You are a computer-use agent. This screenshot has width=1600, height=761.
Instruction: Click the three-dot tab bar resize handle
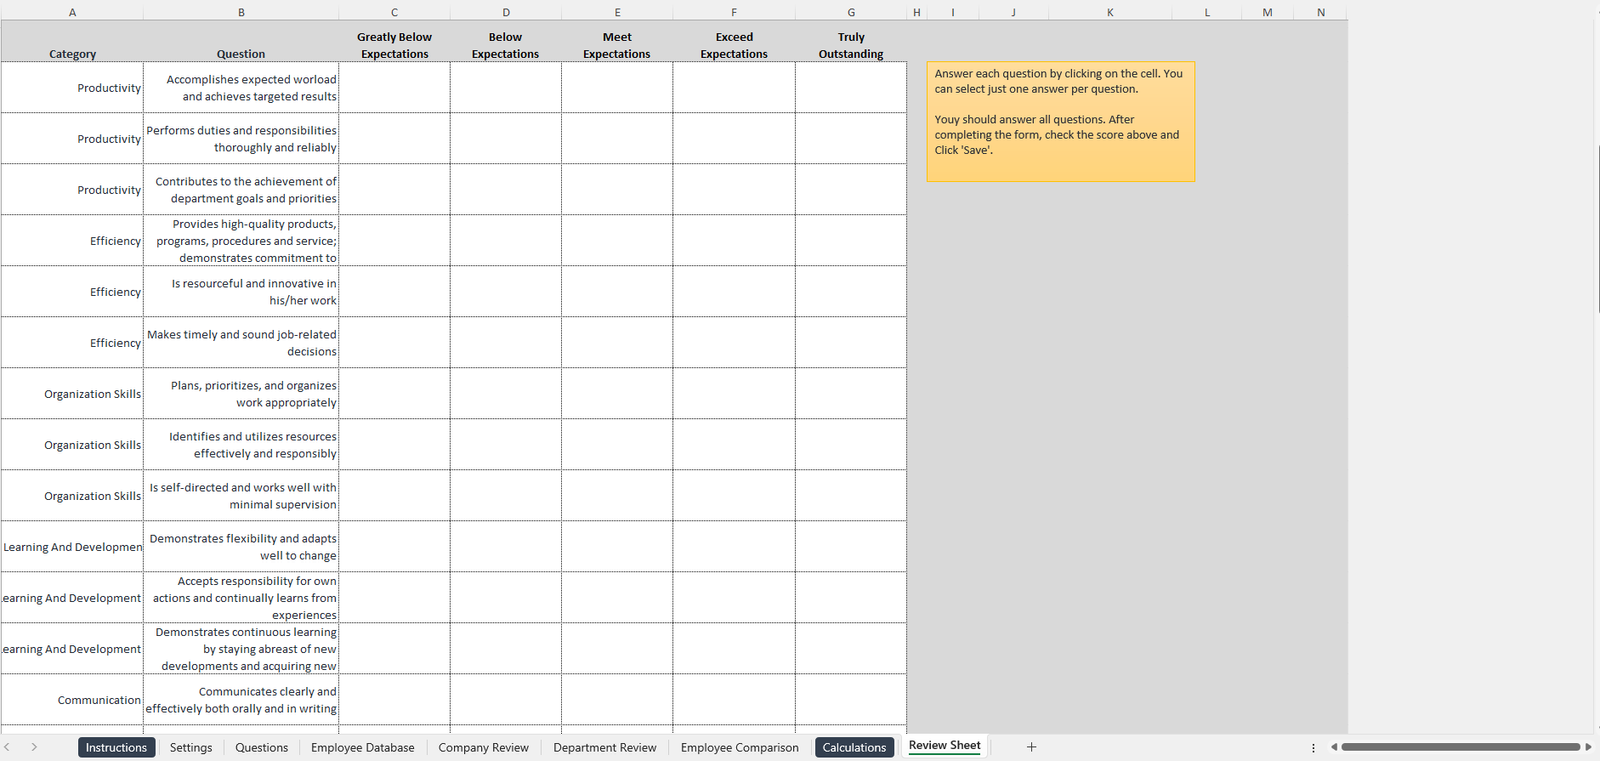coord(1313,748)
